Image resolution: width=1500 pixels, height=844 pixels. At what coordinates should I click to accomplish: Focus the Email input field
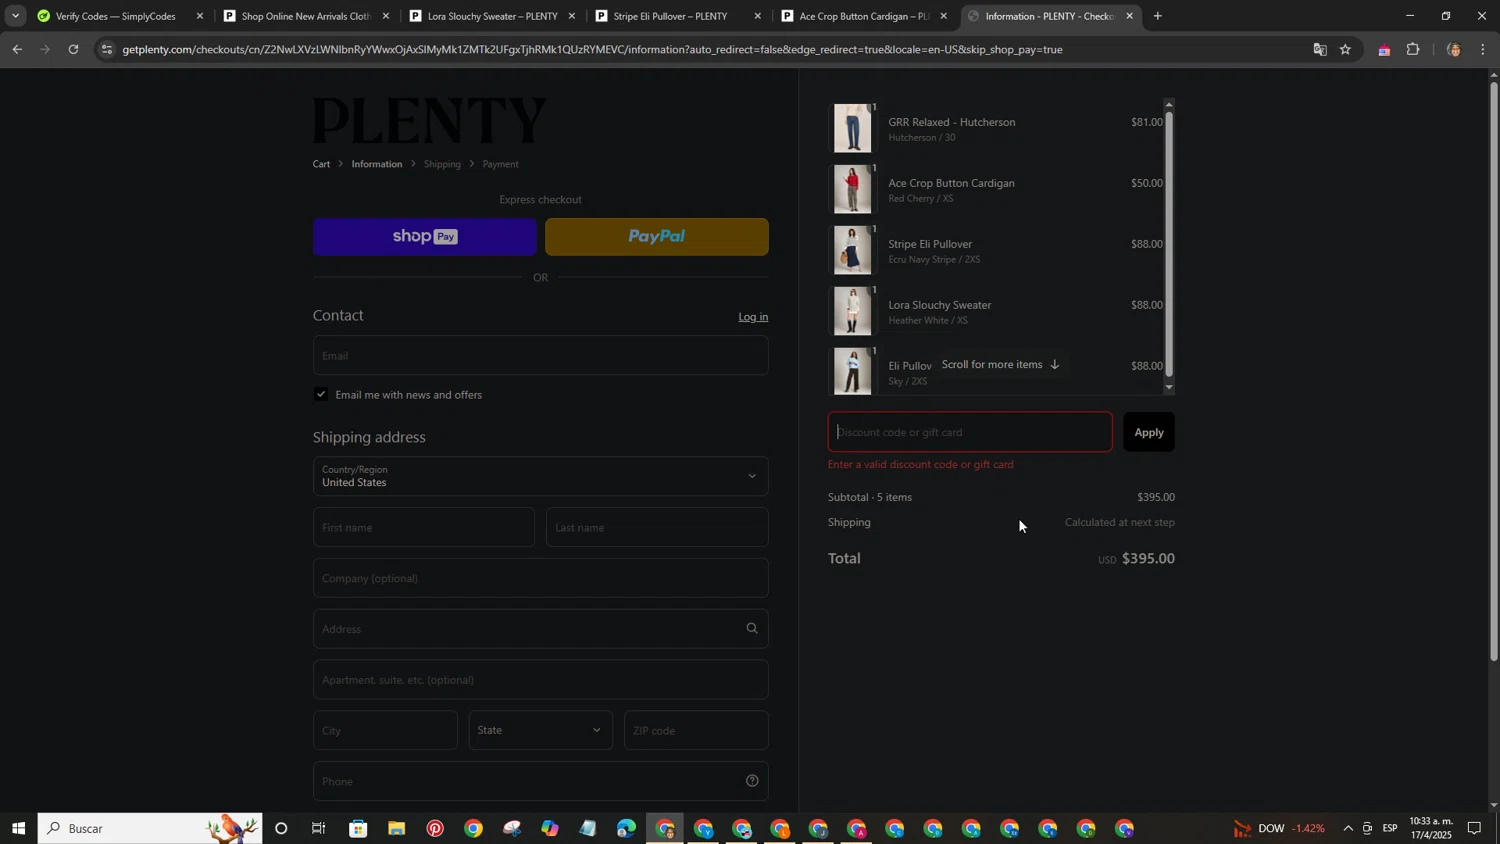[540, 355]
